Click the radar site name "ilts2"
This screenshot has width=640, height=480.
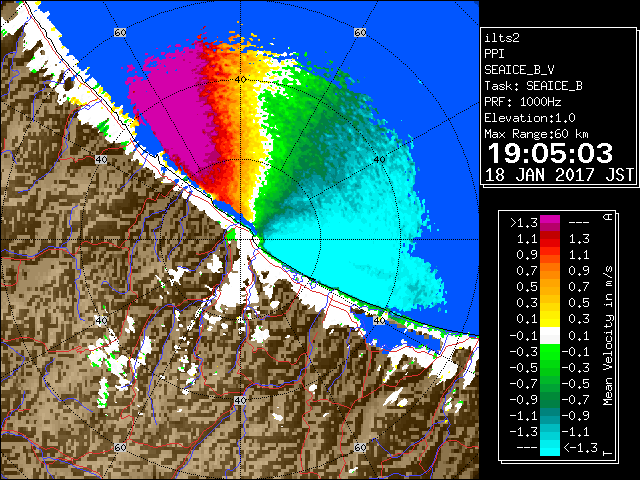click(502, 38)
